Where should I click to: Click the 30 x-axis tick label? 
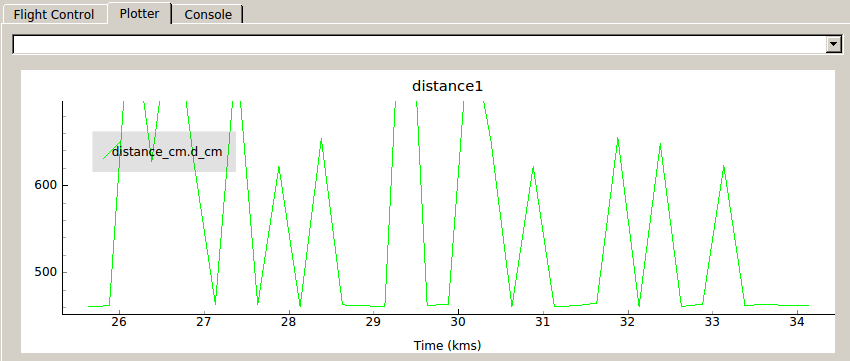pos(459,322)
